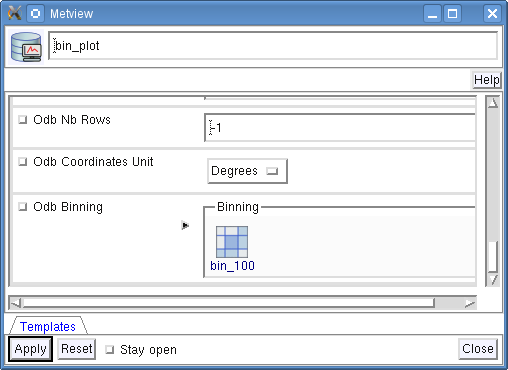Viewport: 508px width, 370px height.
Task: Click the vertical scrollbar thumb
Action: pos(493,256)
